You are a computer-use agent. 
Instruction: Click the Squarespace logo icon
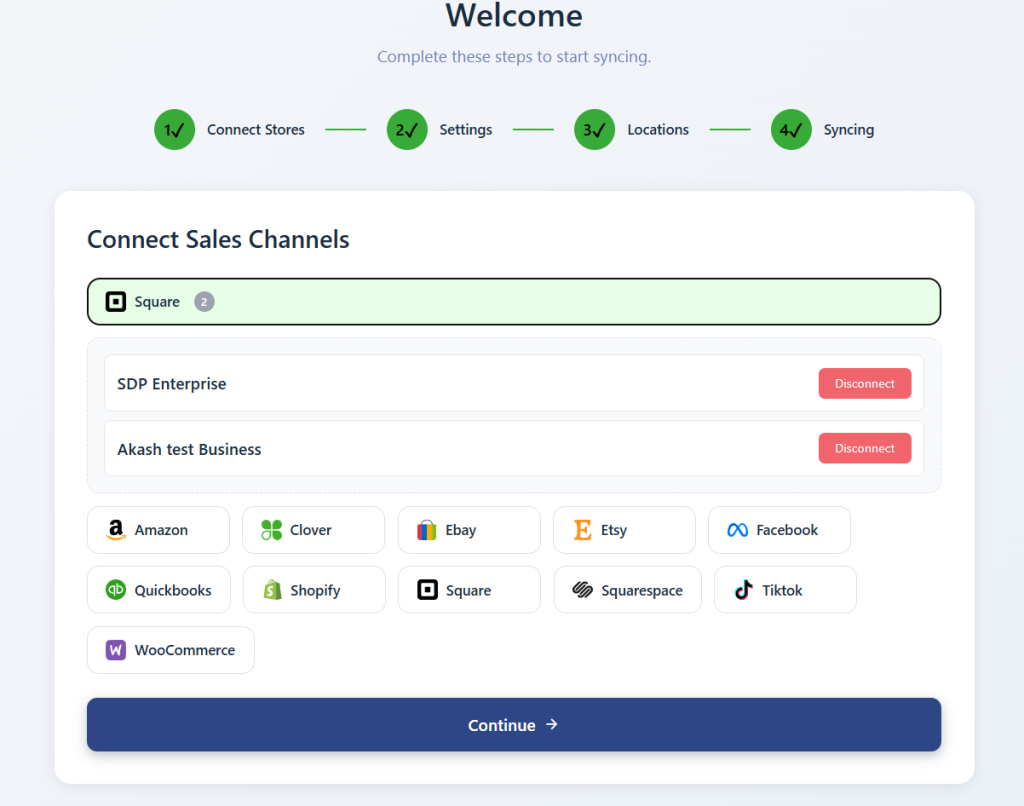pos(583,590)
